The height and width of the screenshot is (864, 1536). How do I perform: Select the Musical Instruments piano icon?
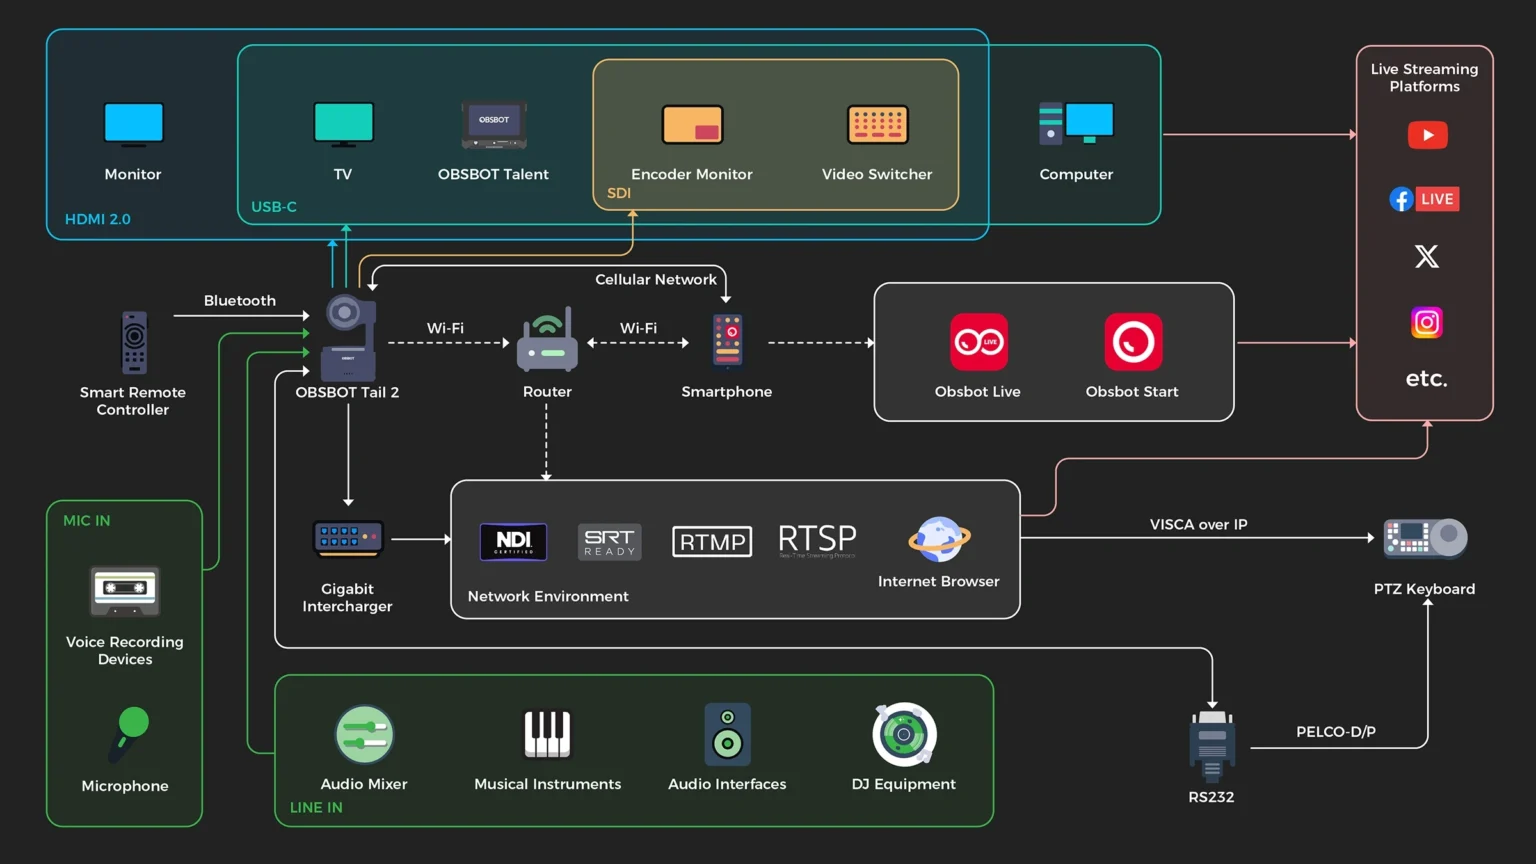pos(547,734)
